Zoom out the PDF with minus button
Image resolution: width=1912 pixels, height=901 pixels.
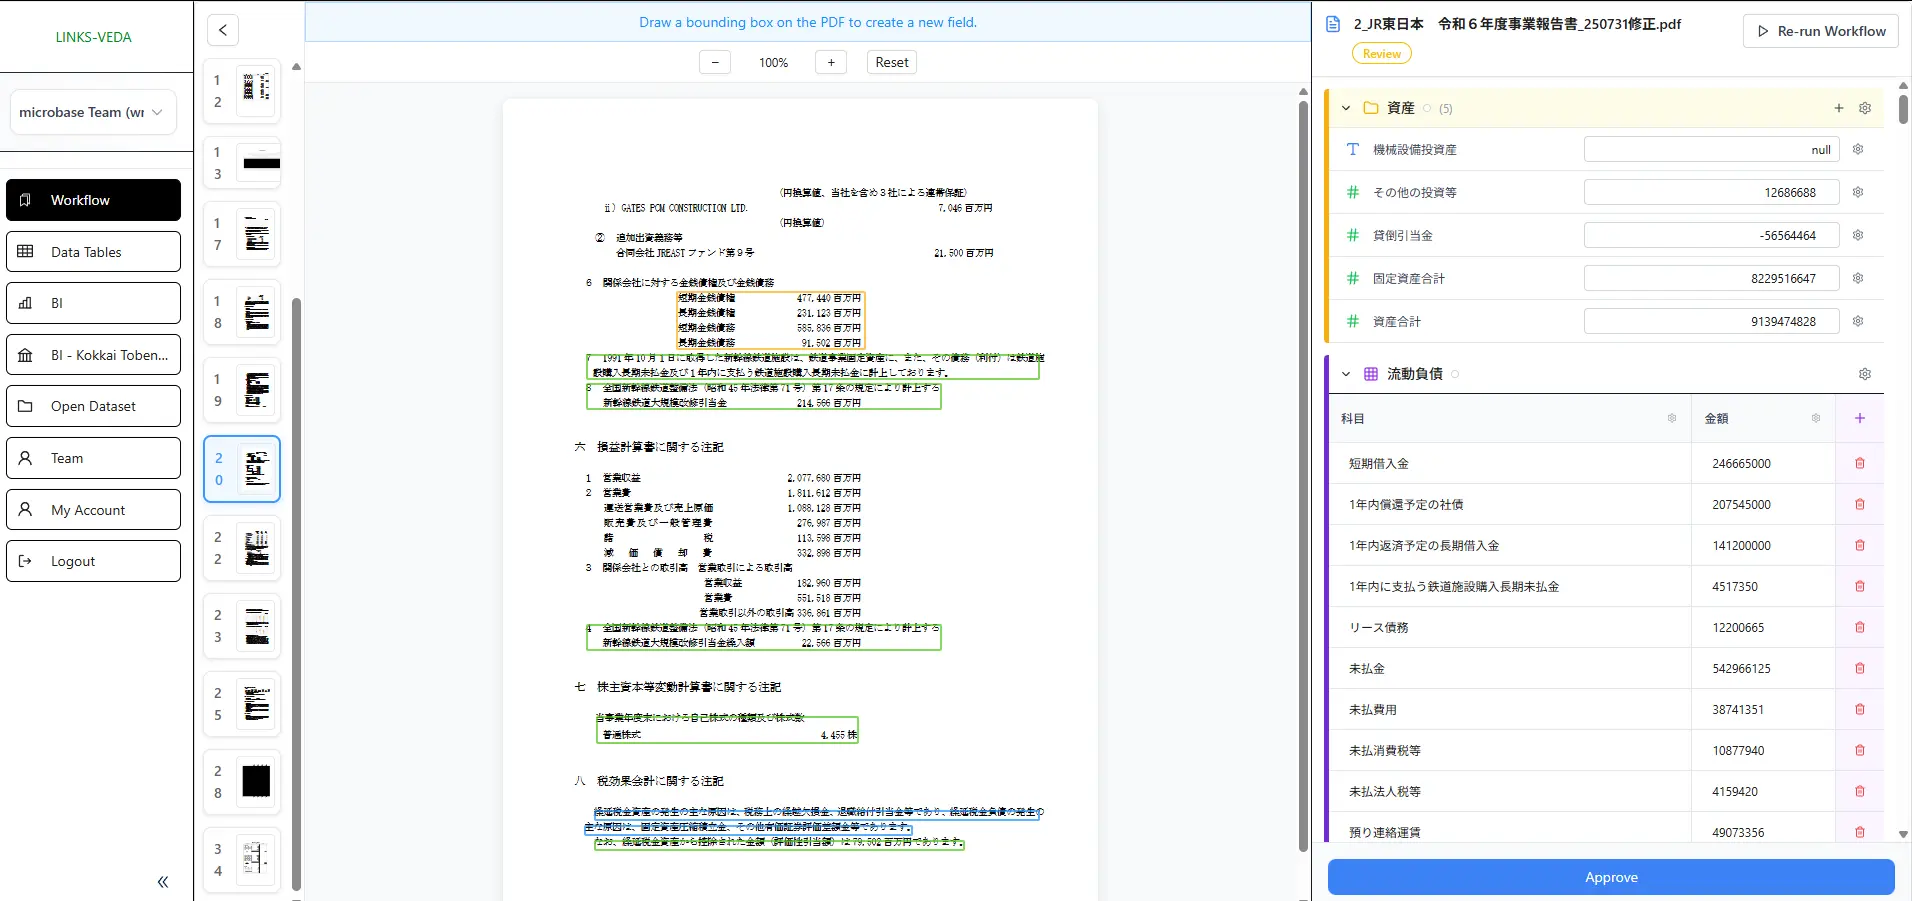pyautogui.click(x=715, y=62)
